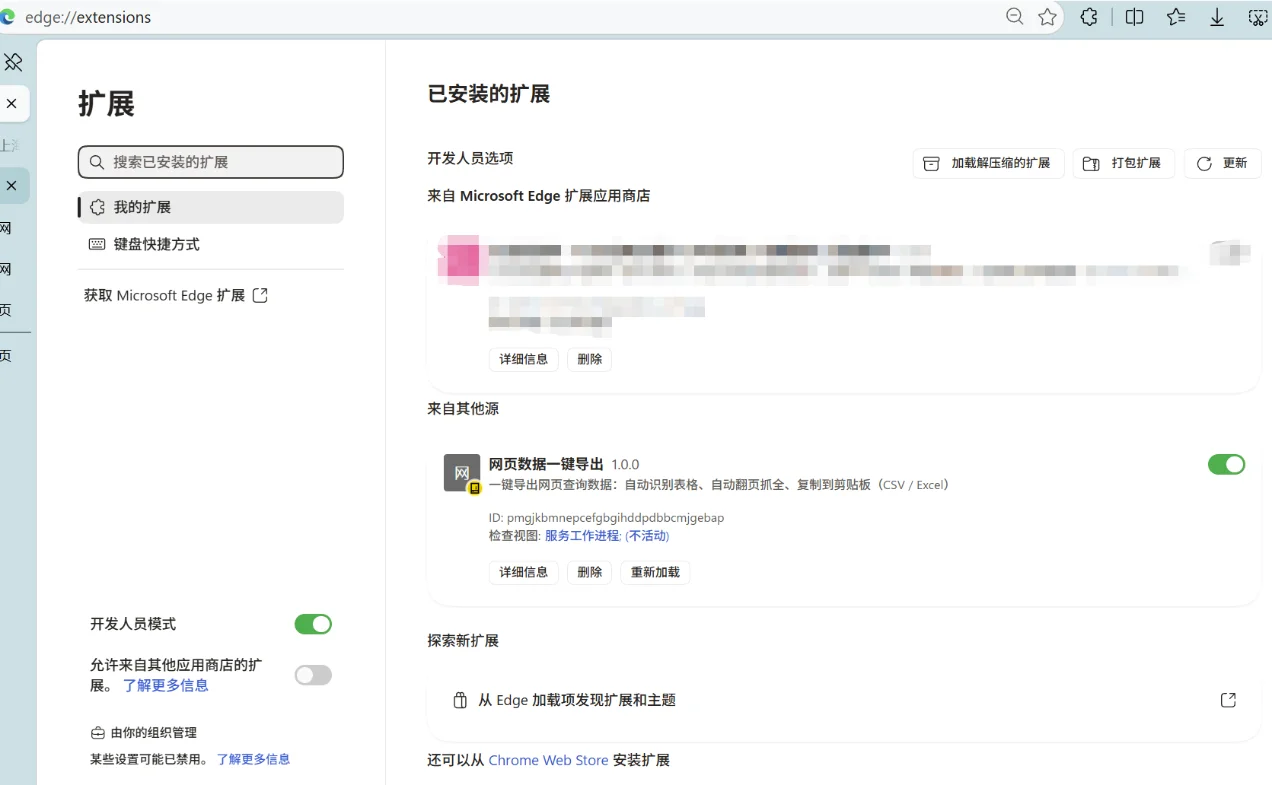Viewport: 1272px width, 785px height.
Task: Click the 网页数据一键导出 extension icon
Action: coord(462,473)
